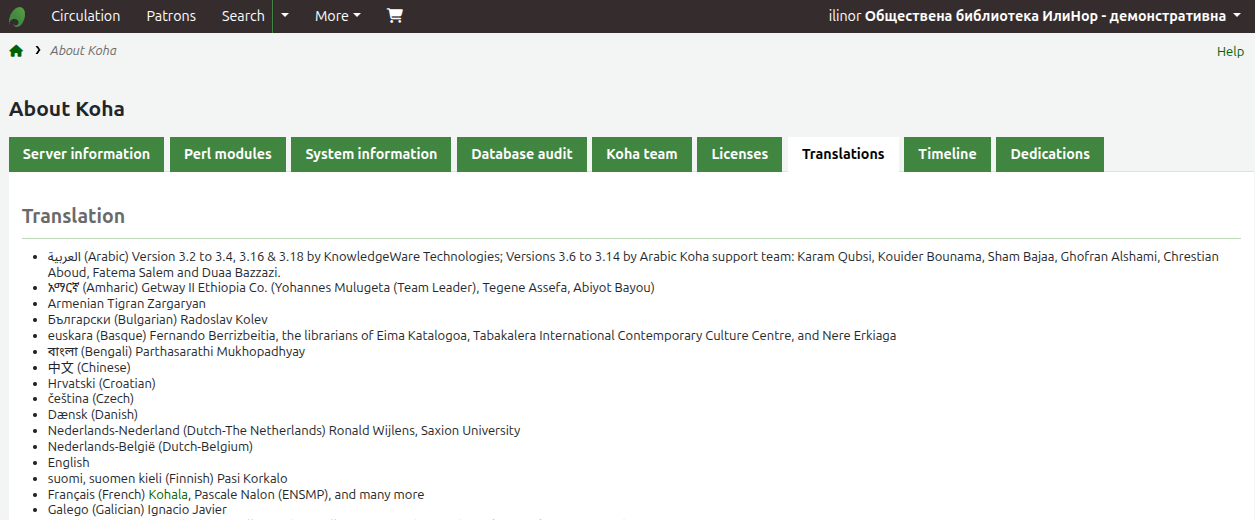Click the 中文 (Chinese) entry
The image size is (1255, 520).
pos(89,367)
